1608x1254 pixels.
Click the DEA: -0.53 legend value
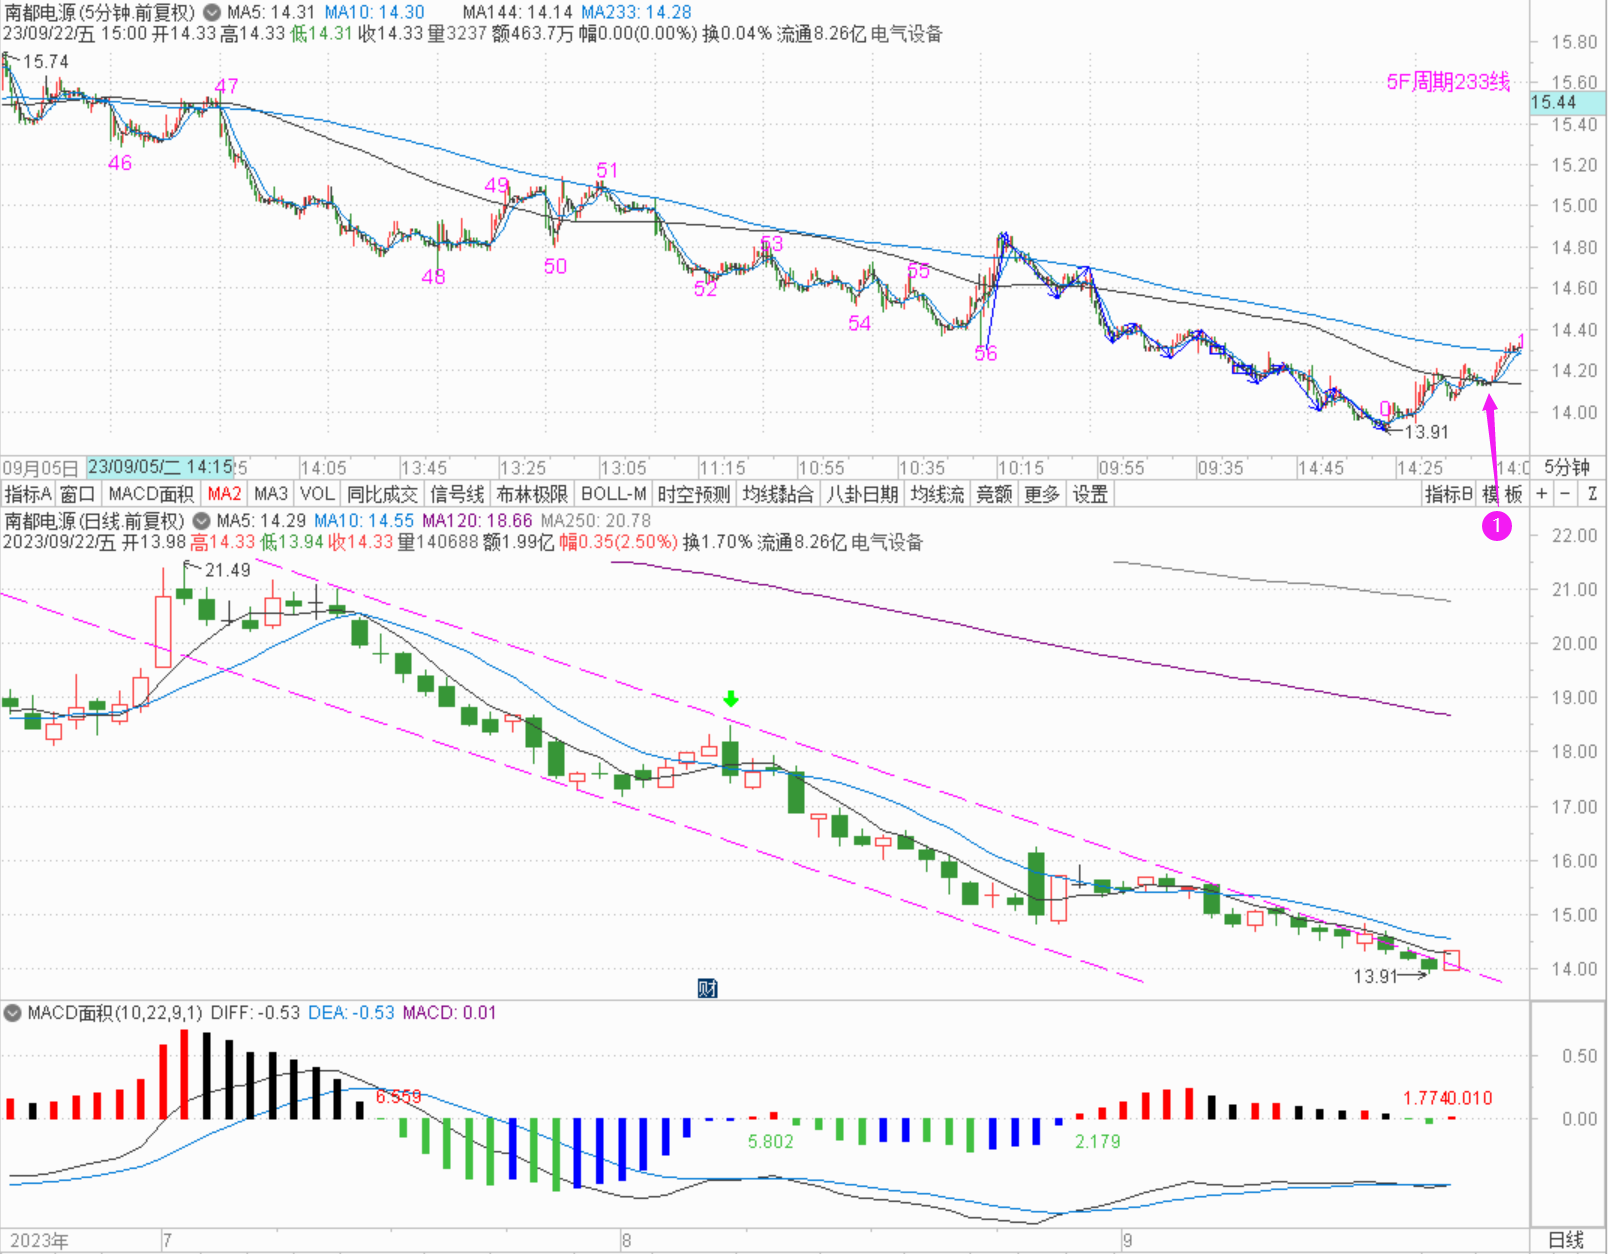pyautogui.click(x=351, y=1013)
